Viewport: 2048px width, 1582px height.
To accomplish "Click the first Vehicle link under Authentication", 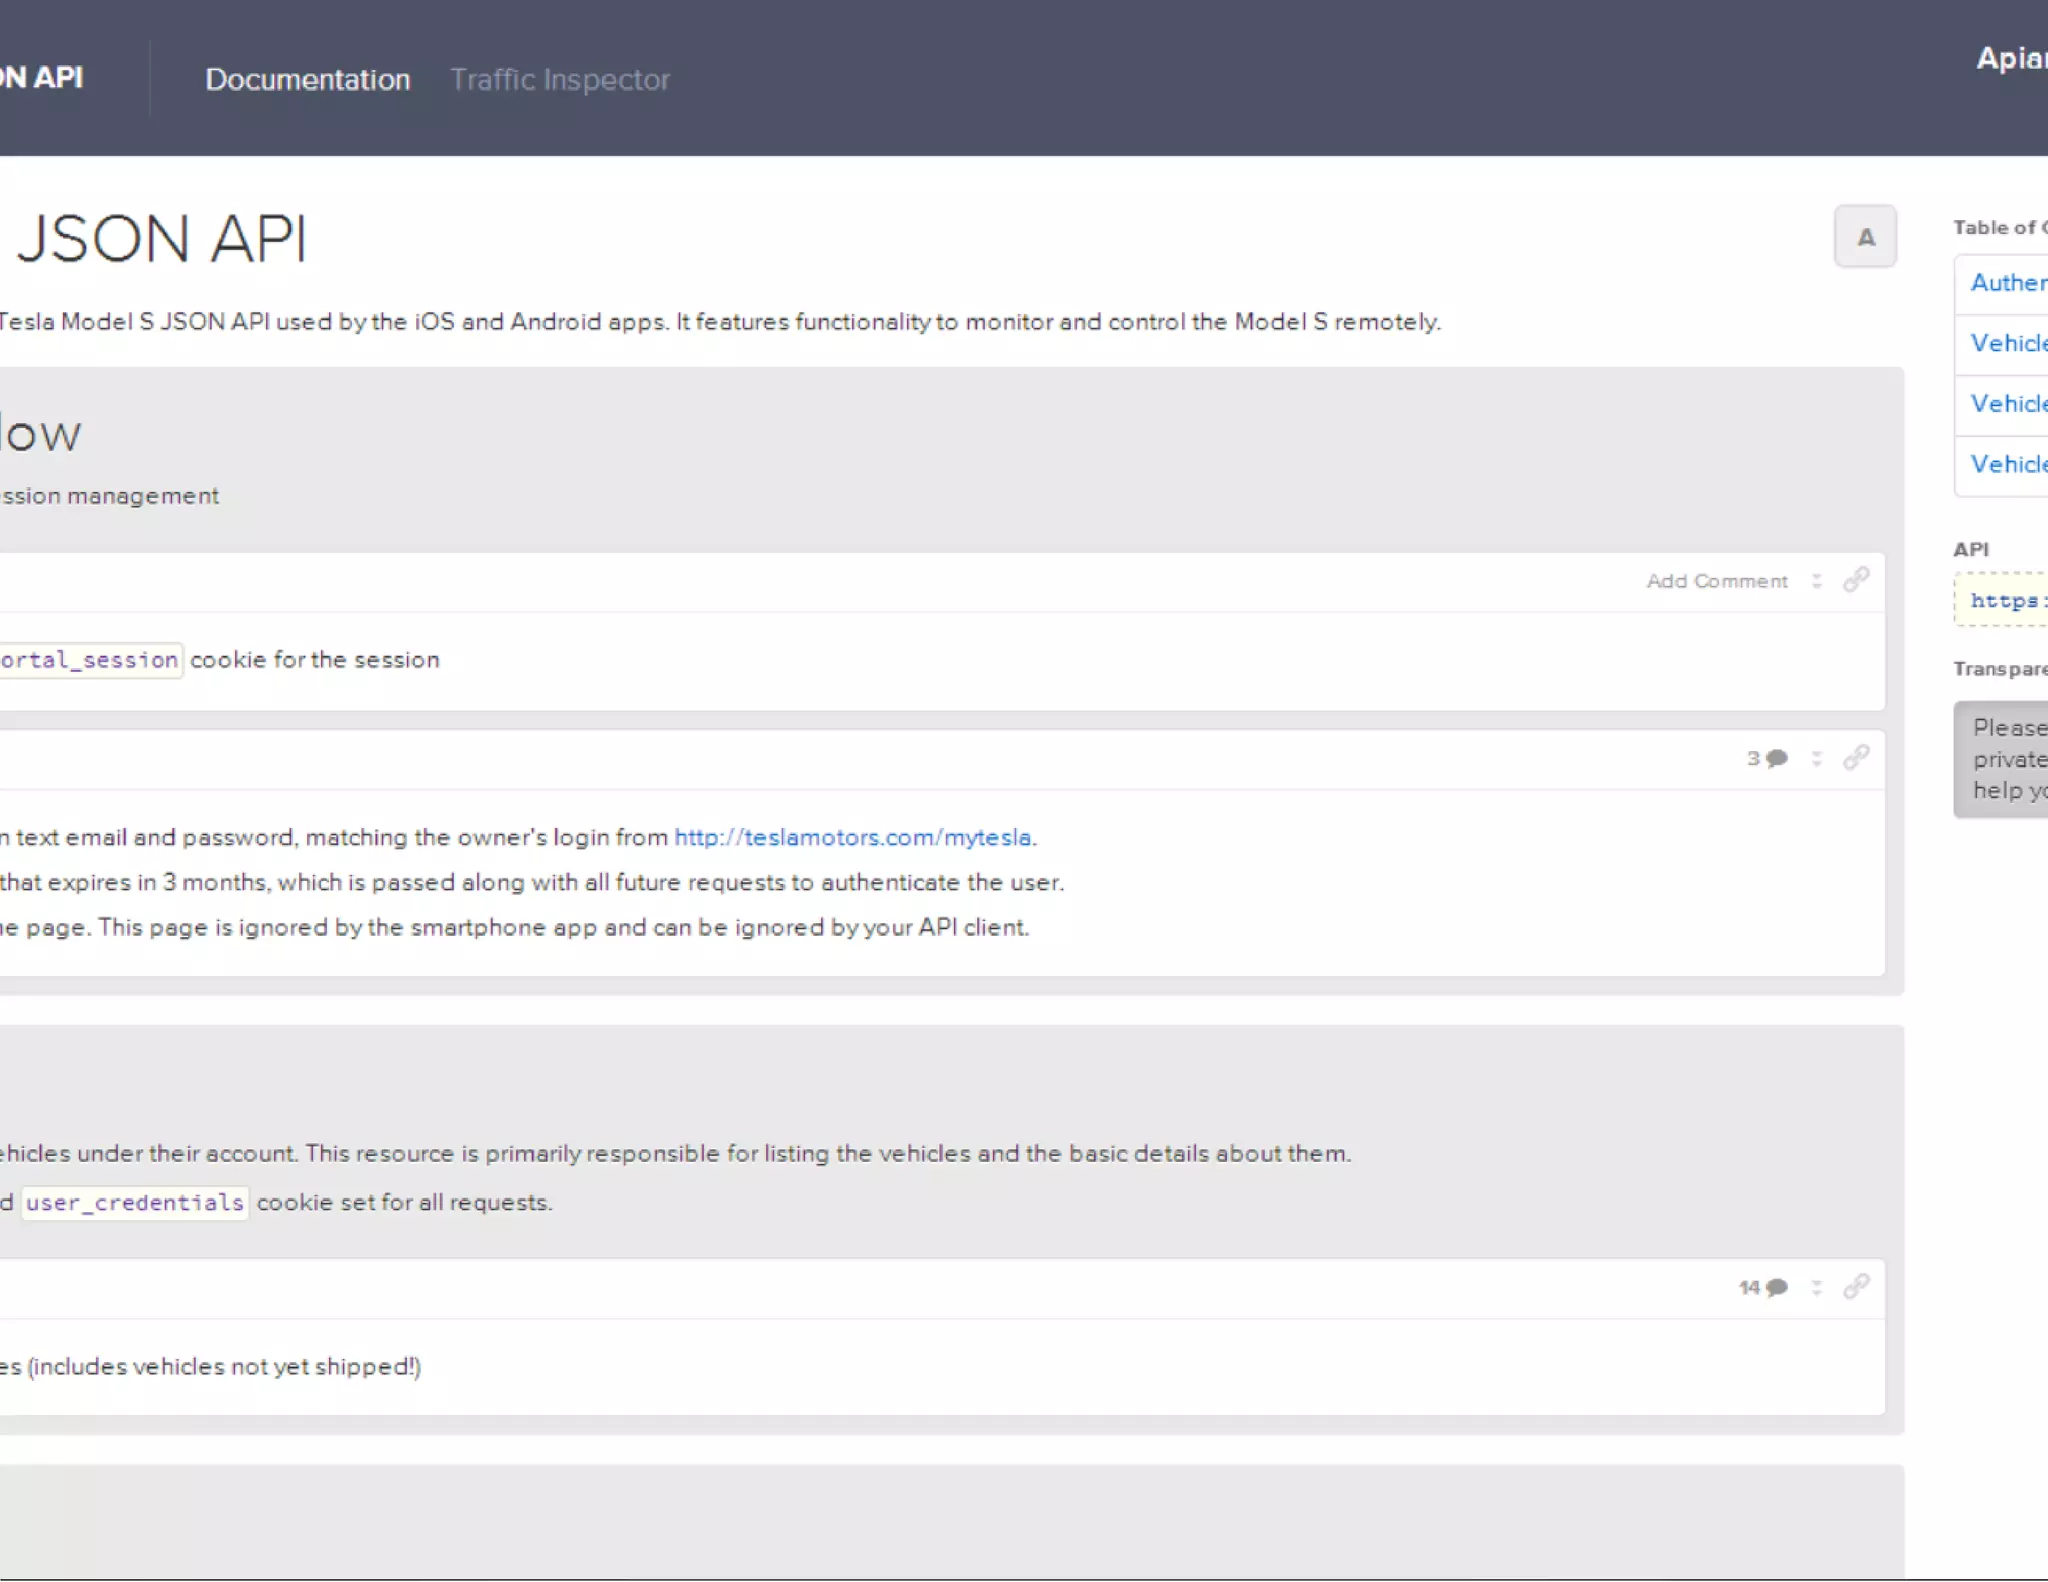I will point(2008,343).
